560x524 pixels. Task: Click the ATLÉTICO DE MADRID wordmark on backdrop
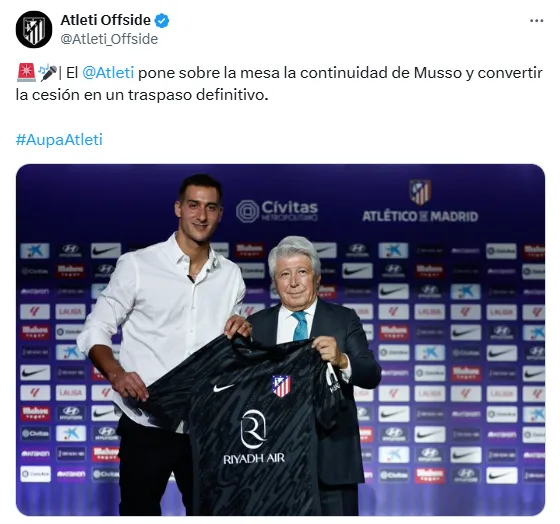click(420, 216)
